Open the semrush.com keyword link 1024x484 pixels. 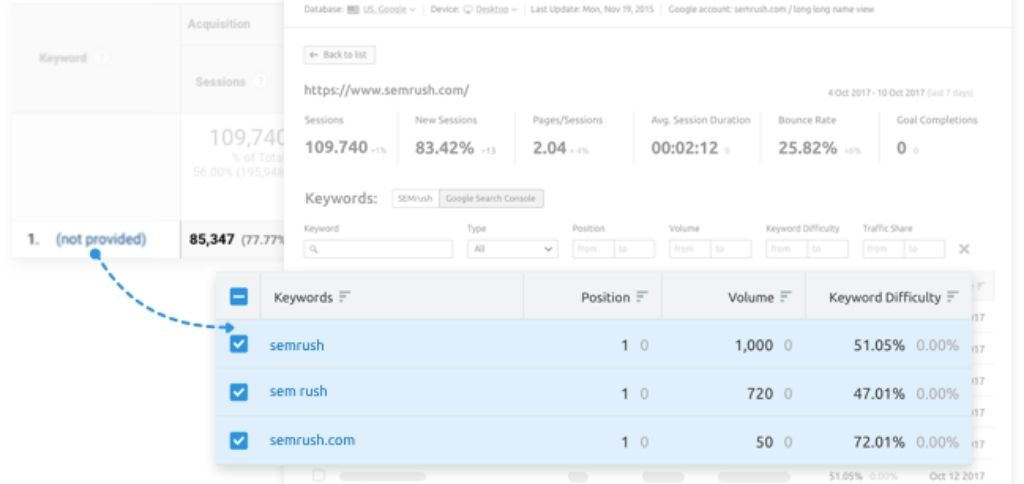tap(312, 440)
